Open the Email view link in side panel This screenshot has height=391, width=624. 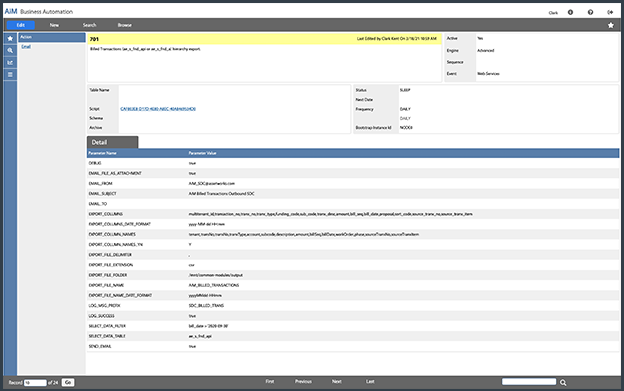pos(26,47)
